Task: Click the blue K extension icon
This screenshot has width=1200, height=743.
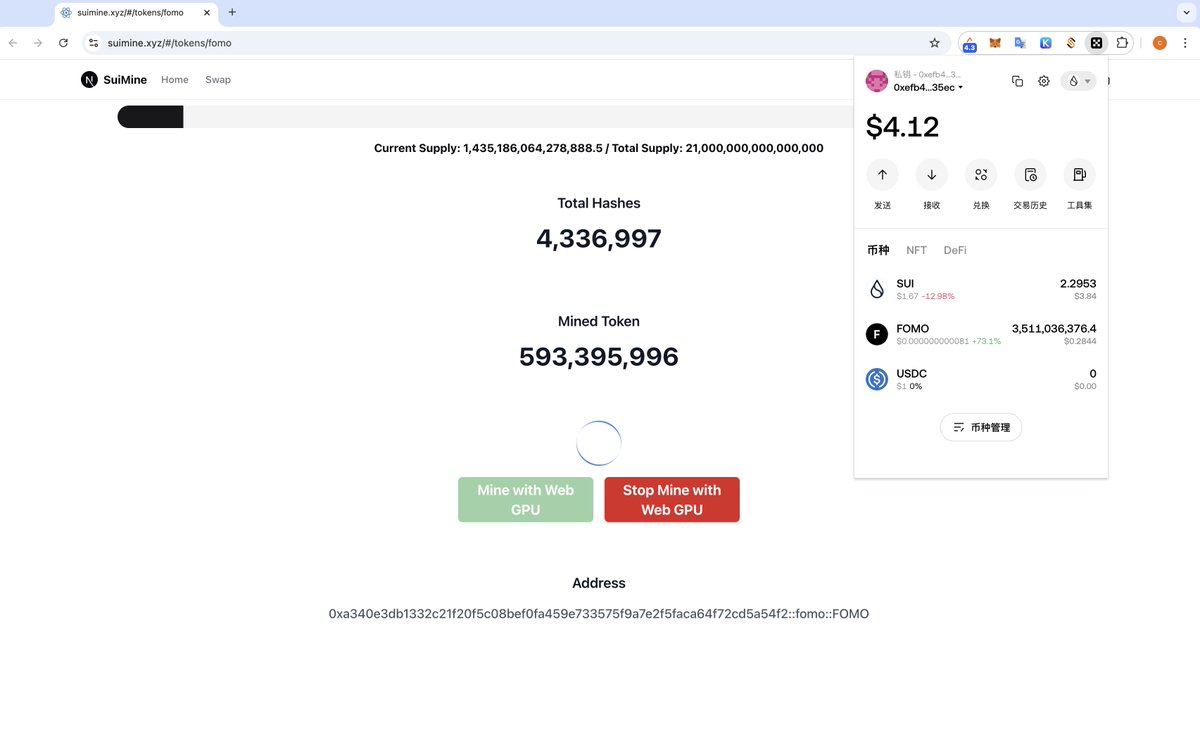Action: pos(1045,43)
